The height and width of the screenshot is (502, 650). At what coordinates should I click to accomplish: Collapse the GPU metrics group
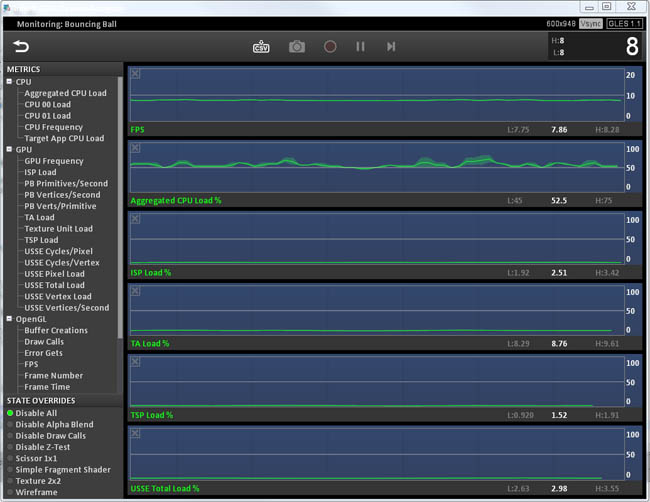[9, 150]
